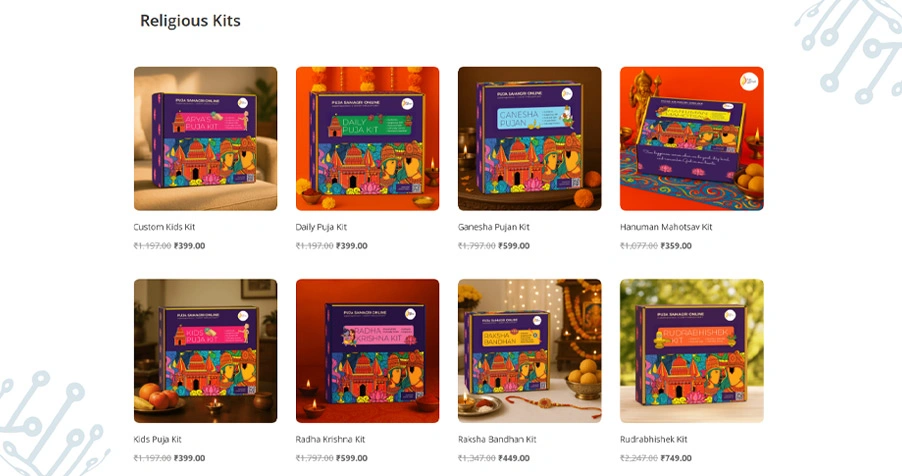Open the Custom Kids Kit product image
Image resolution: width=902 pixels, height=476 pixels.
(x=205, y=139)
